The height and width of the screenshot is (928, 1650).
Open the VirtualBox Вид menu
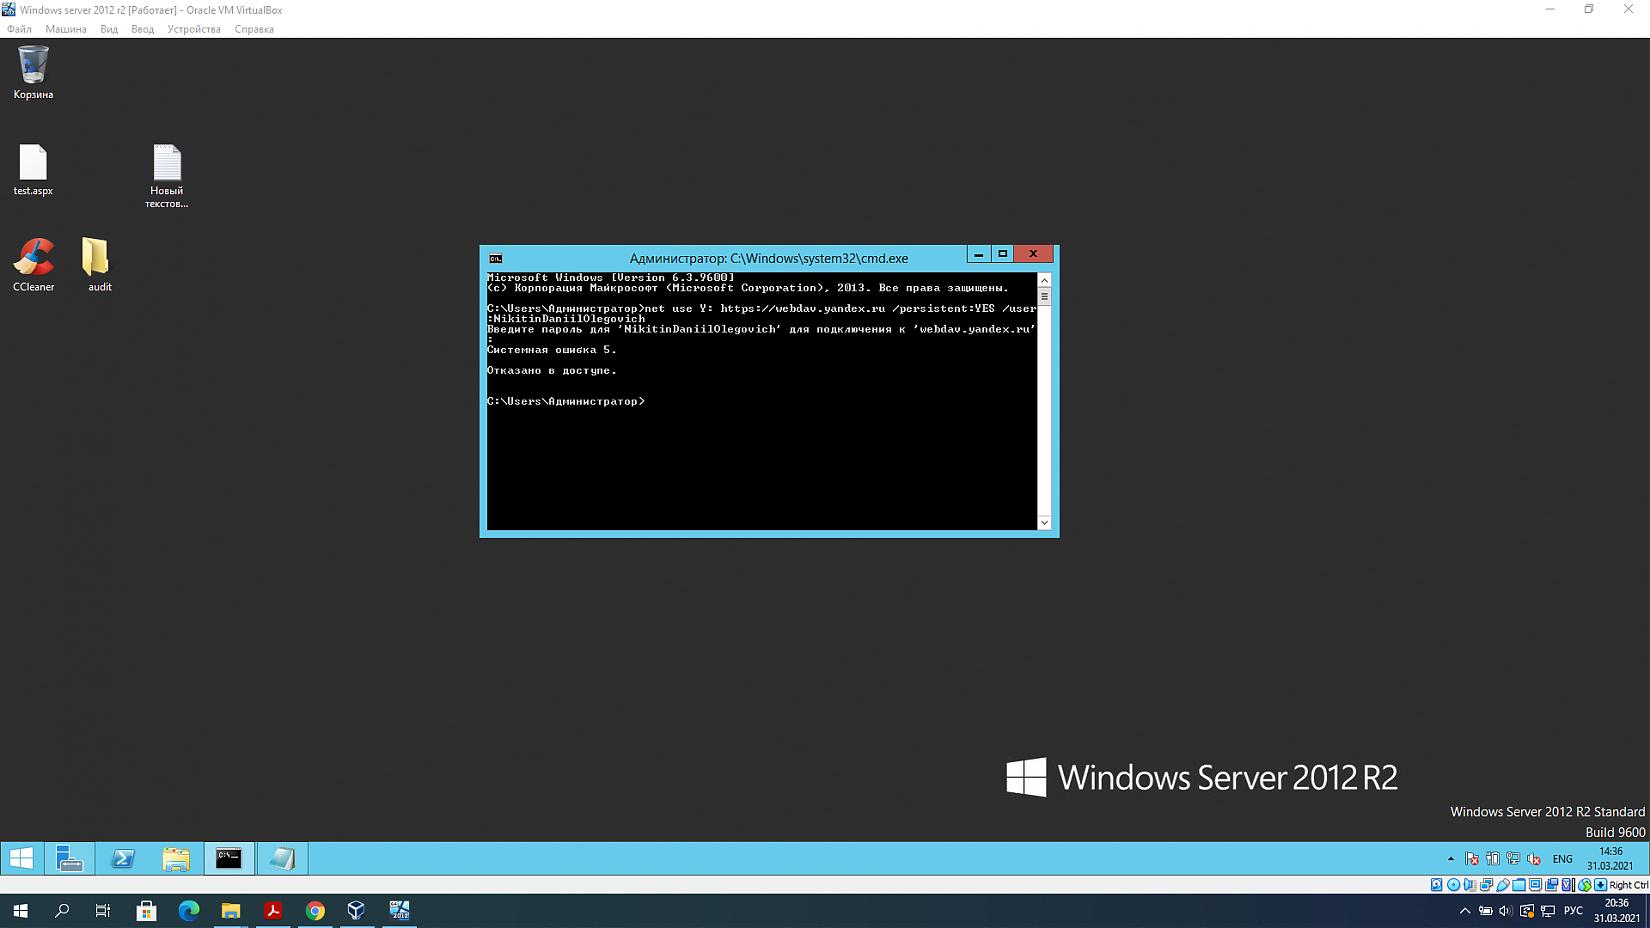point(109,29)
